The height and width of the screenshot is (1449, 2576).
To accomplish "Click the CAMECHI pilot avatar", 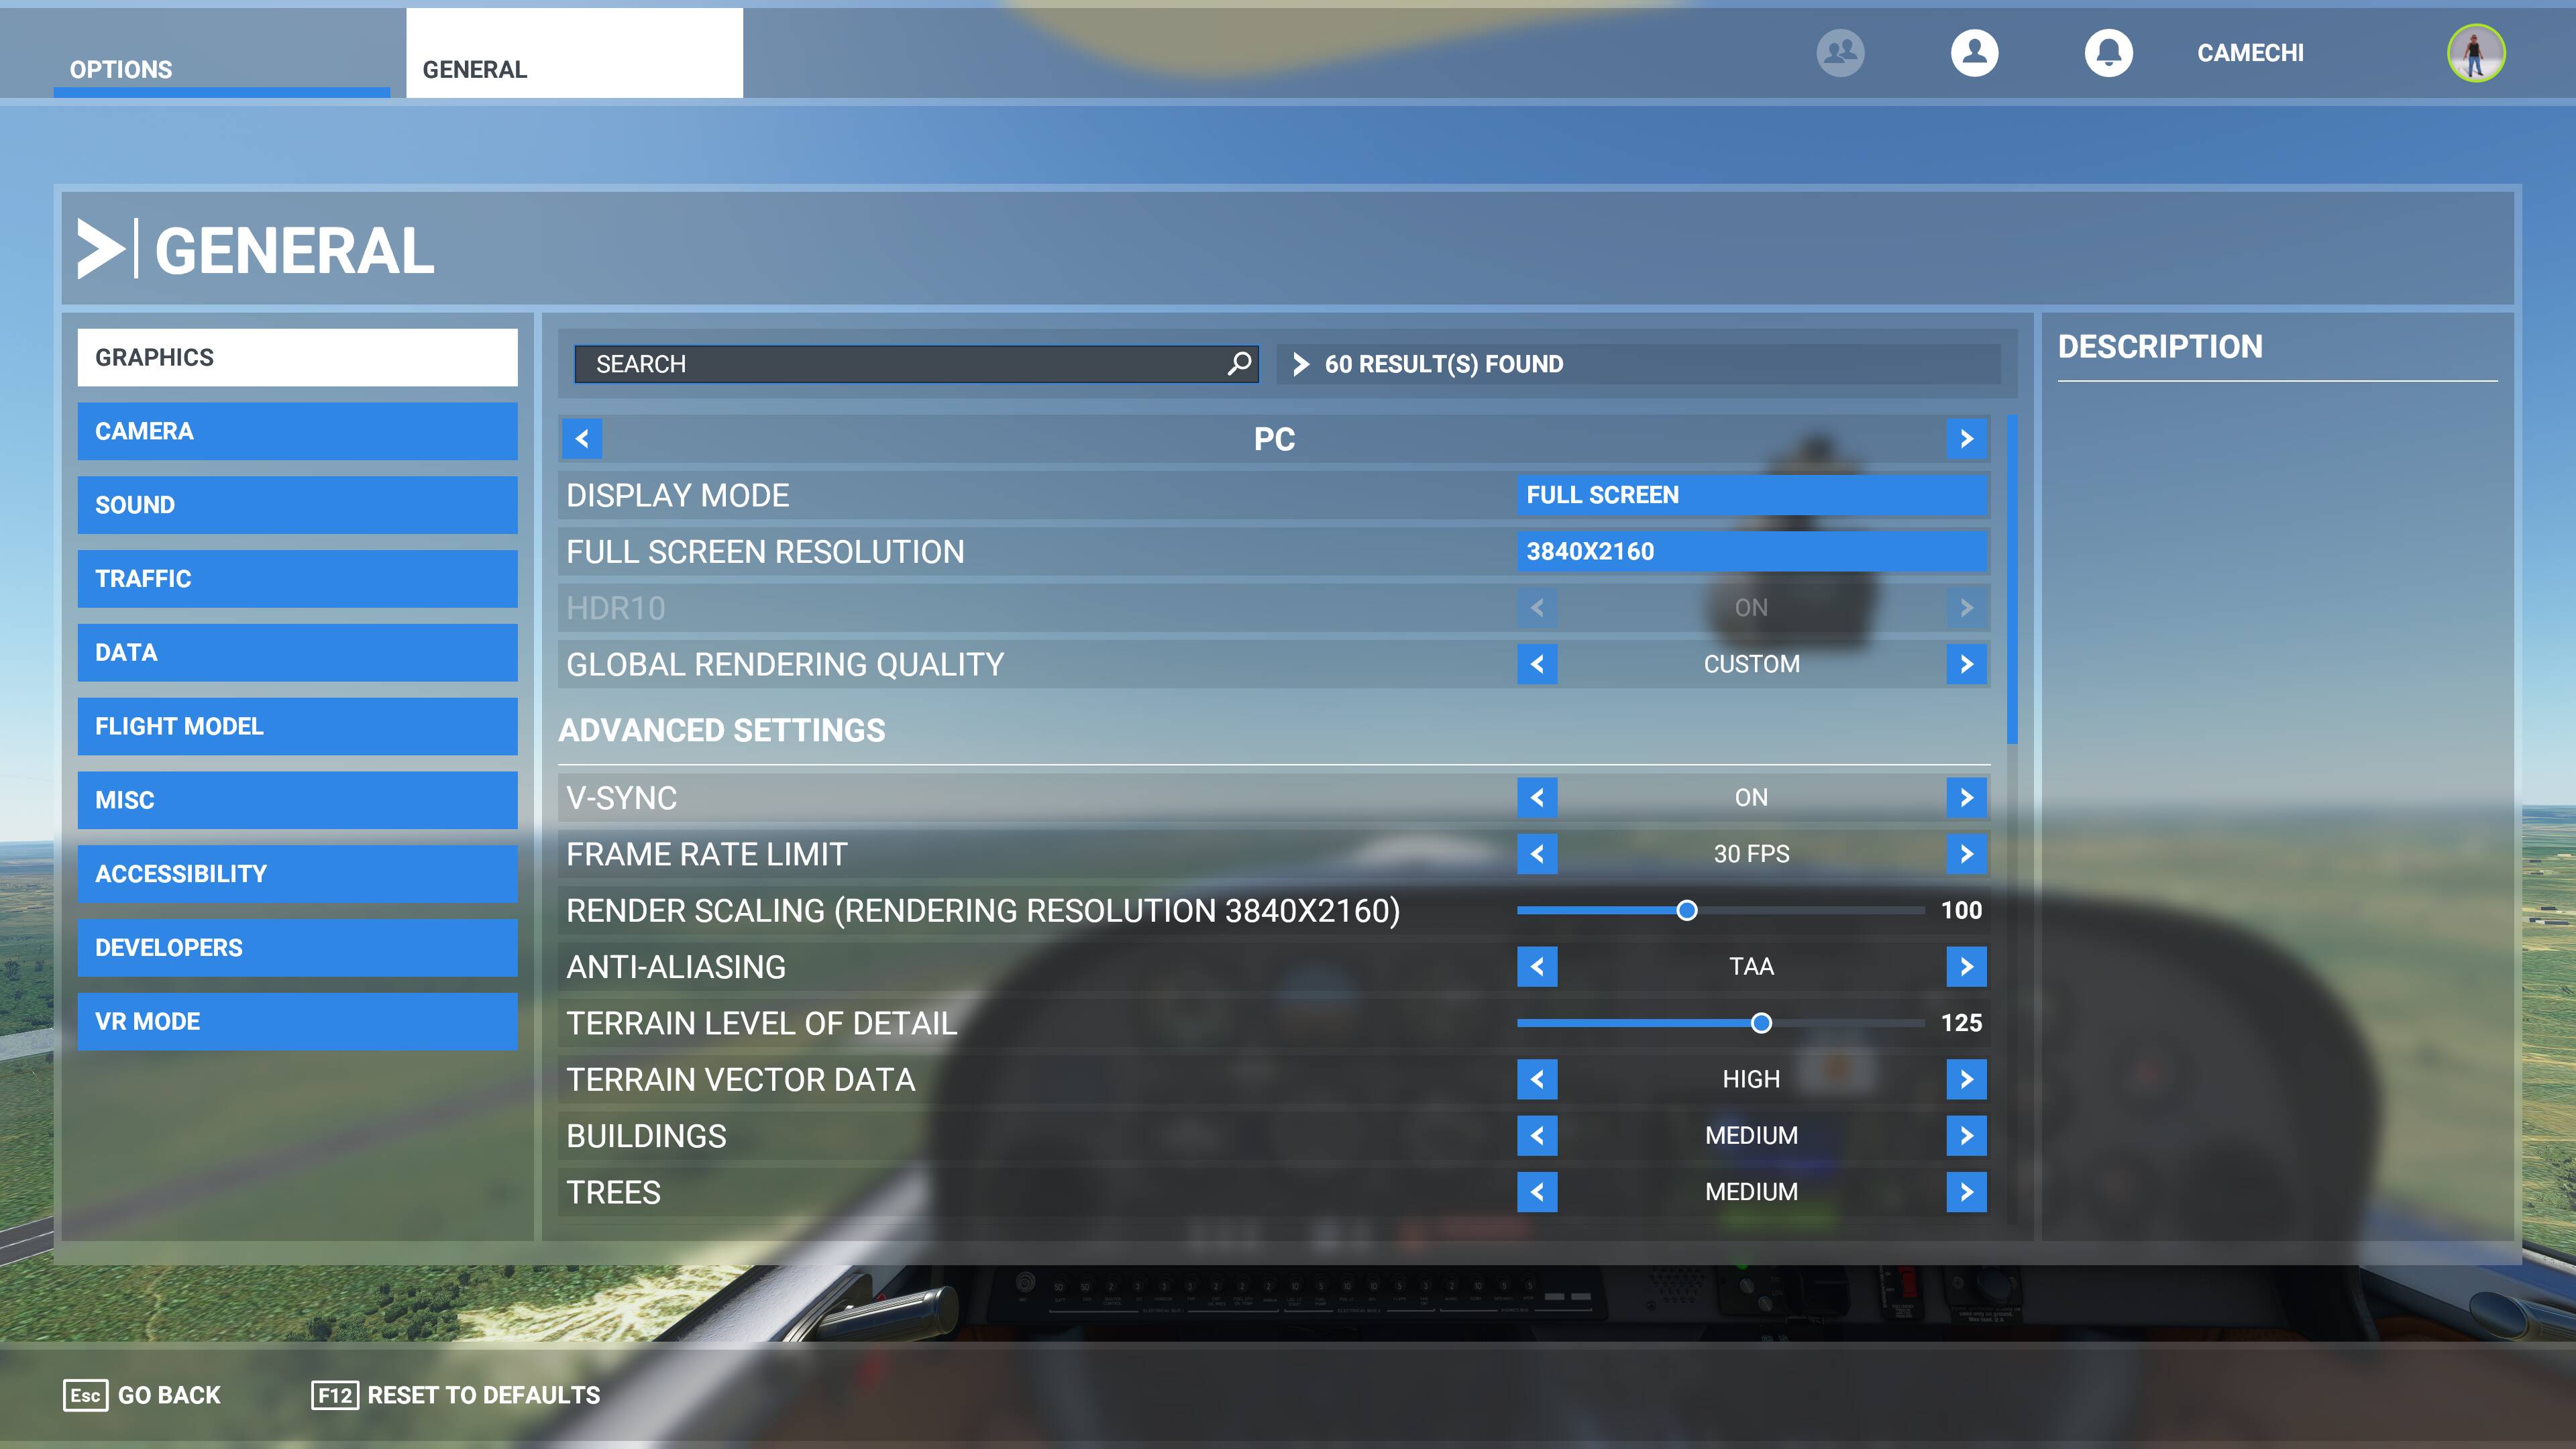I will pos(2475,53).
